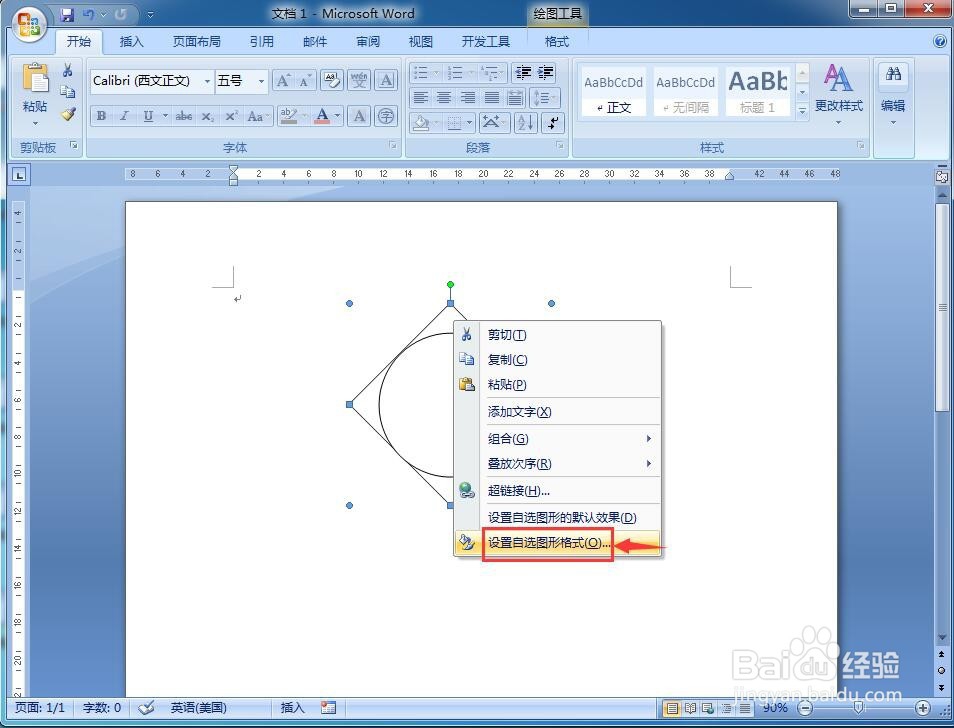Apply text highlight color
Image resolution: width=954 pixels, height=728 pixels.
point(288,116)
